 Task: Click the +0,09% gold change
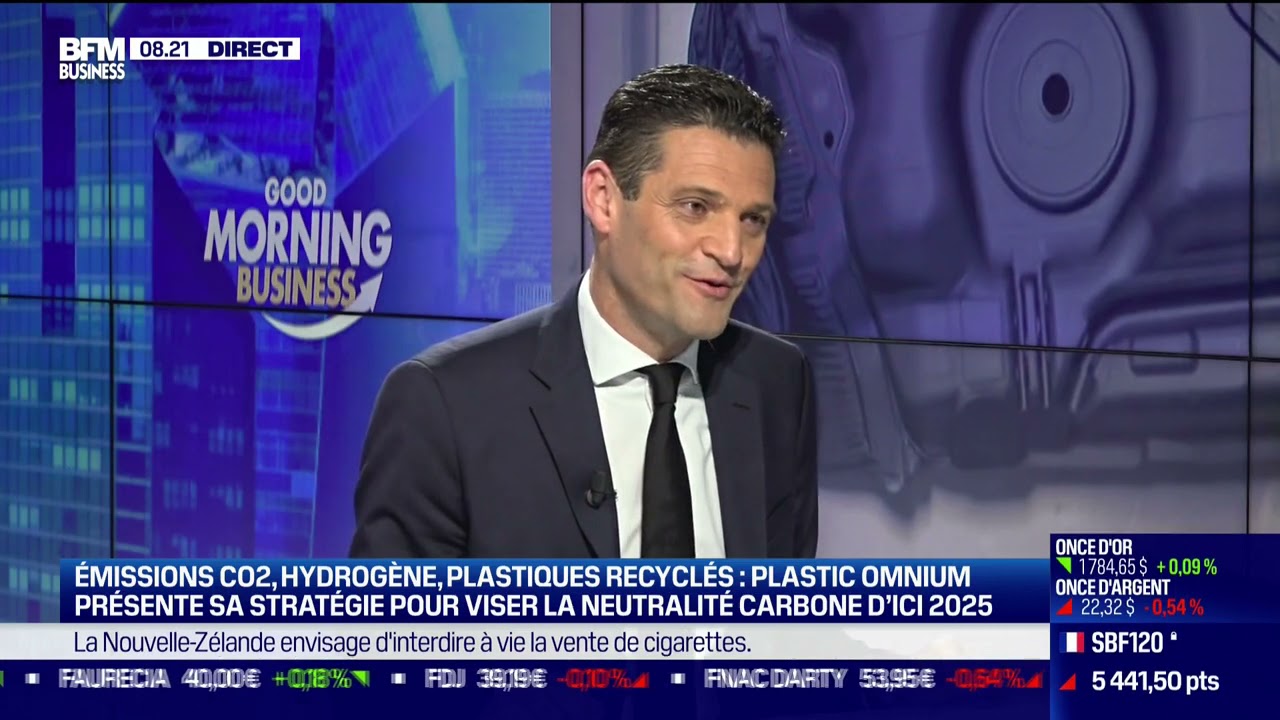[1186, 567]
